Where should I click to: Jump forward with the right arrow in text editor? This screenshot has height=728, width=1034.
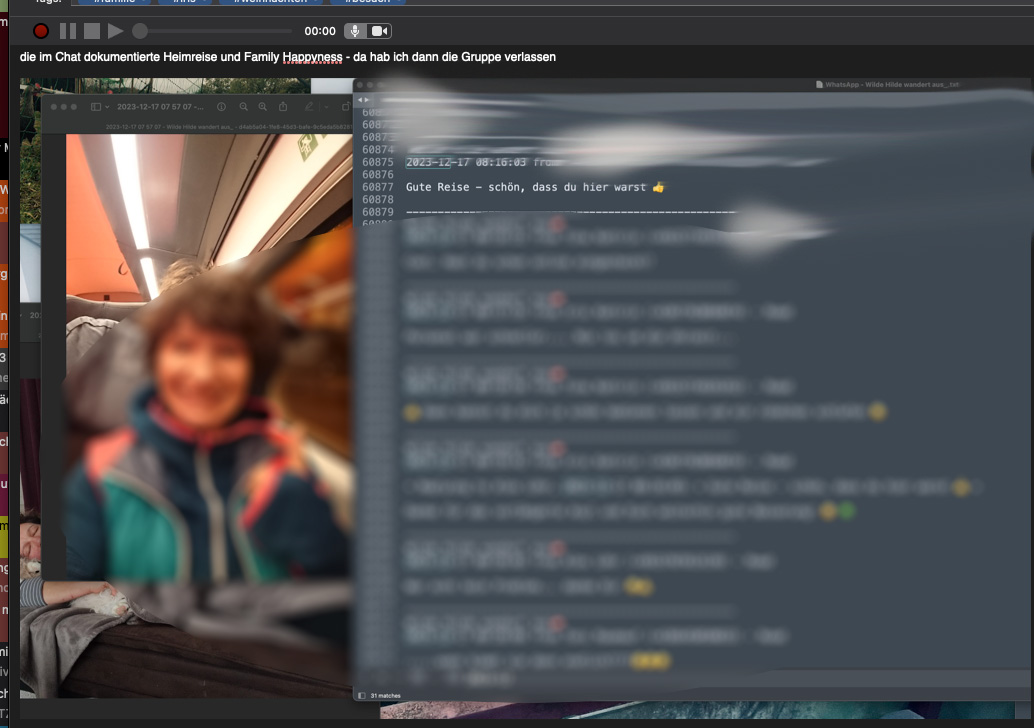(367, 100)
